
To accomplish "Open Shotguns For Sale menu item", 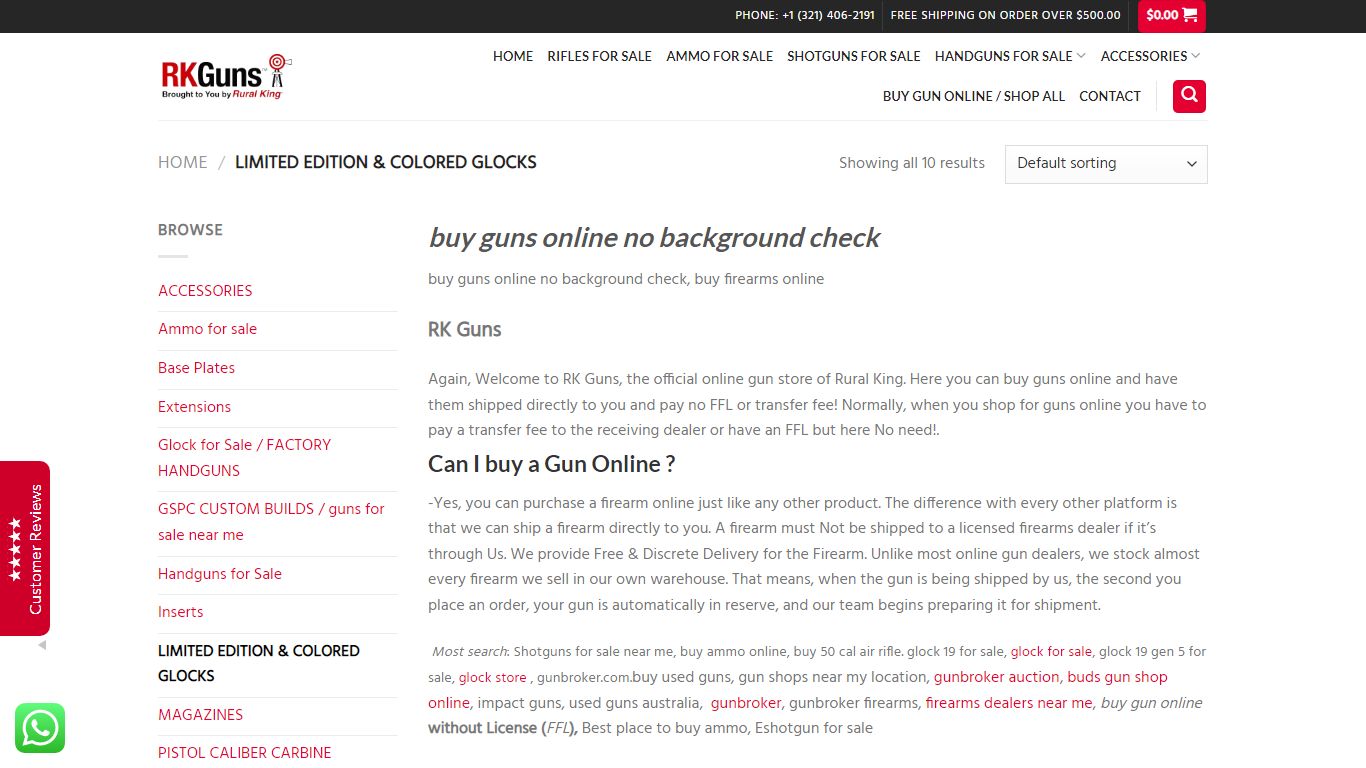I will (x=853, y=56).
